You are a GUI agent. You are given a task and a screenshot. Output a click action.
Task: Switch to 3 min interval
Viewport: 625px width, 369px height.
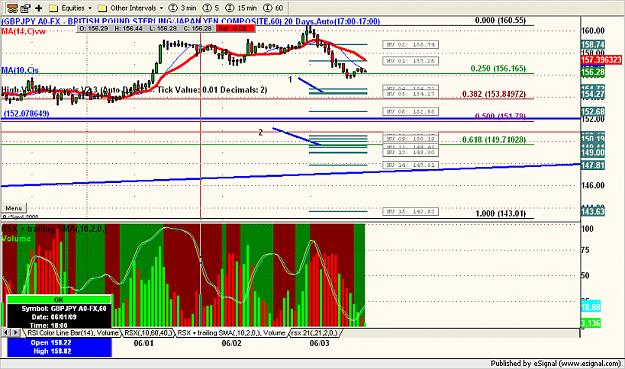click(x=182, y=8)
